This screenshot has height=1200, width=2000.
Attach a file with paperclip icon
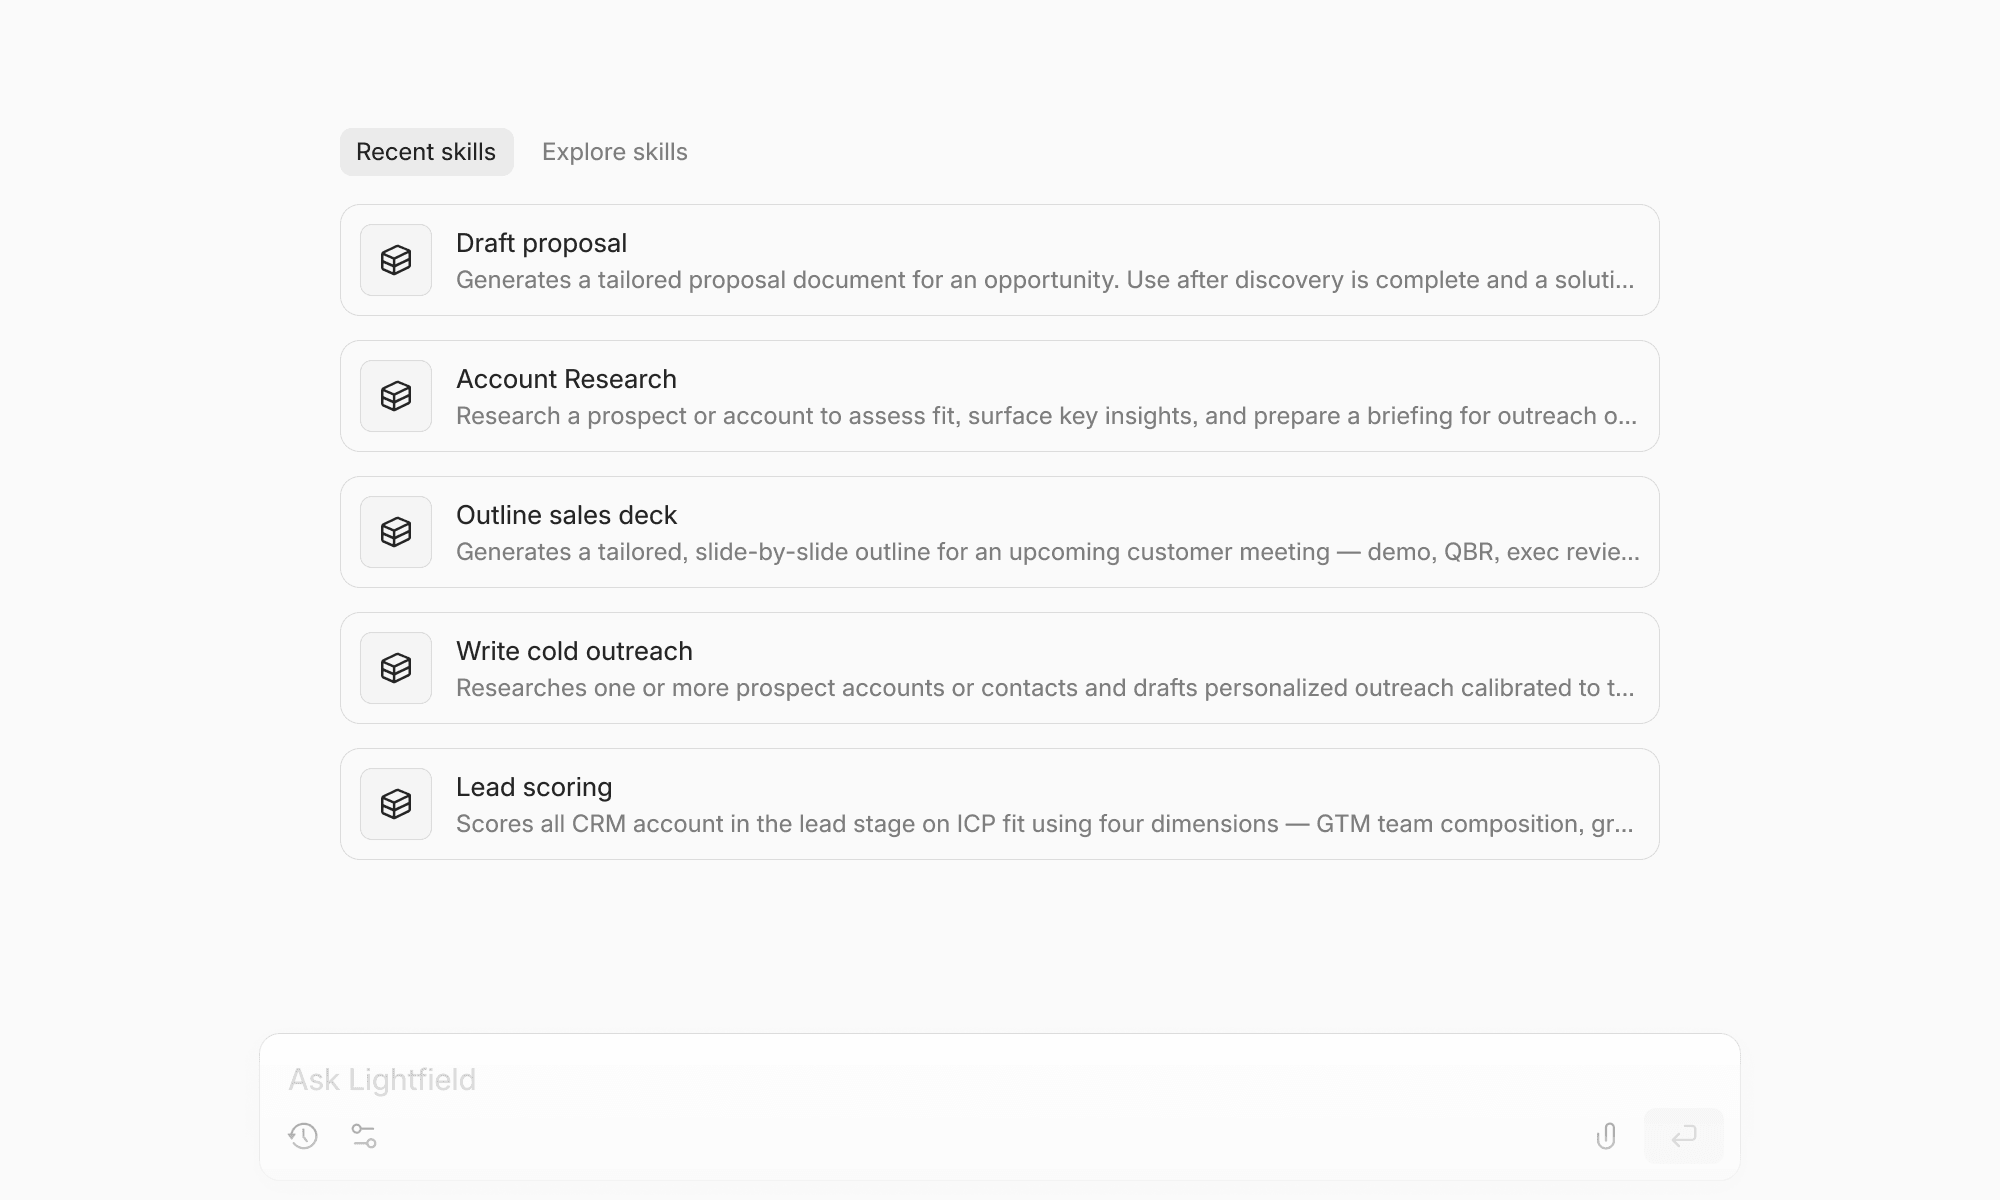pyautogui.click(x=1606, y=1136)
